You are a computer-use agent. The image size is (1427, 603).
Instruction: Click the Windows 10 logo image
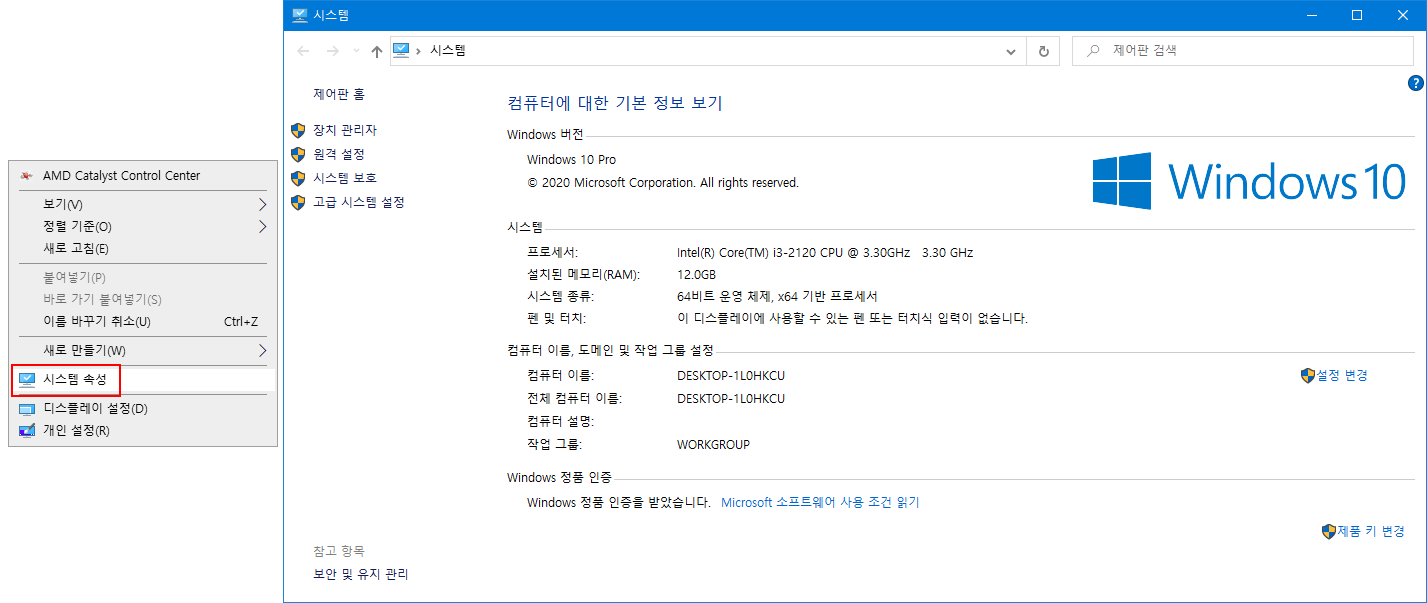(1249, 181)
